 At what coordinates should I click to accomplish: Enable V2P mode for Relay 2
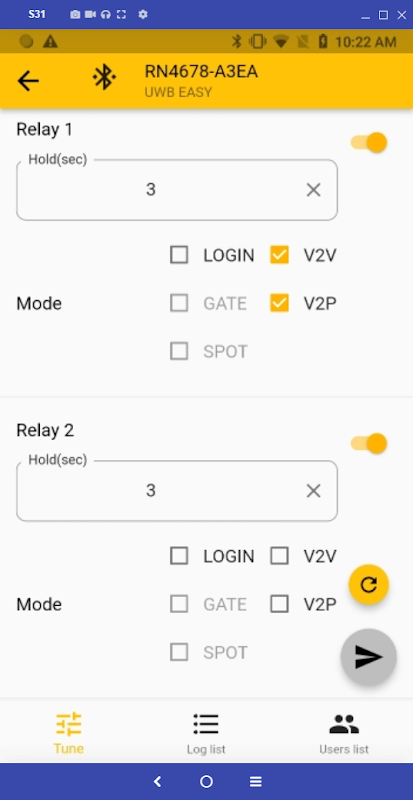[x=279, y=604]
